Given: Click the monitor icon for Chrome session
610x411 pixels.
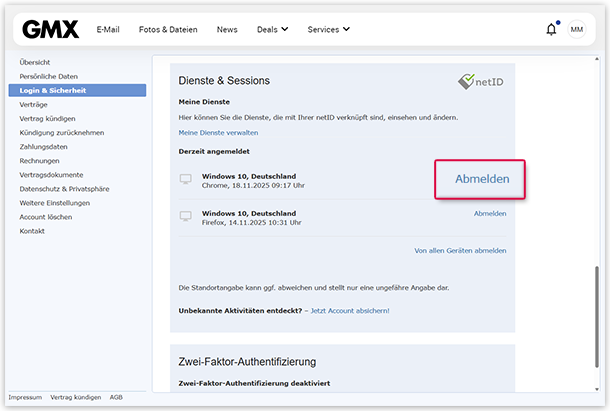Looking at the screenshot, I should 184,179.
